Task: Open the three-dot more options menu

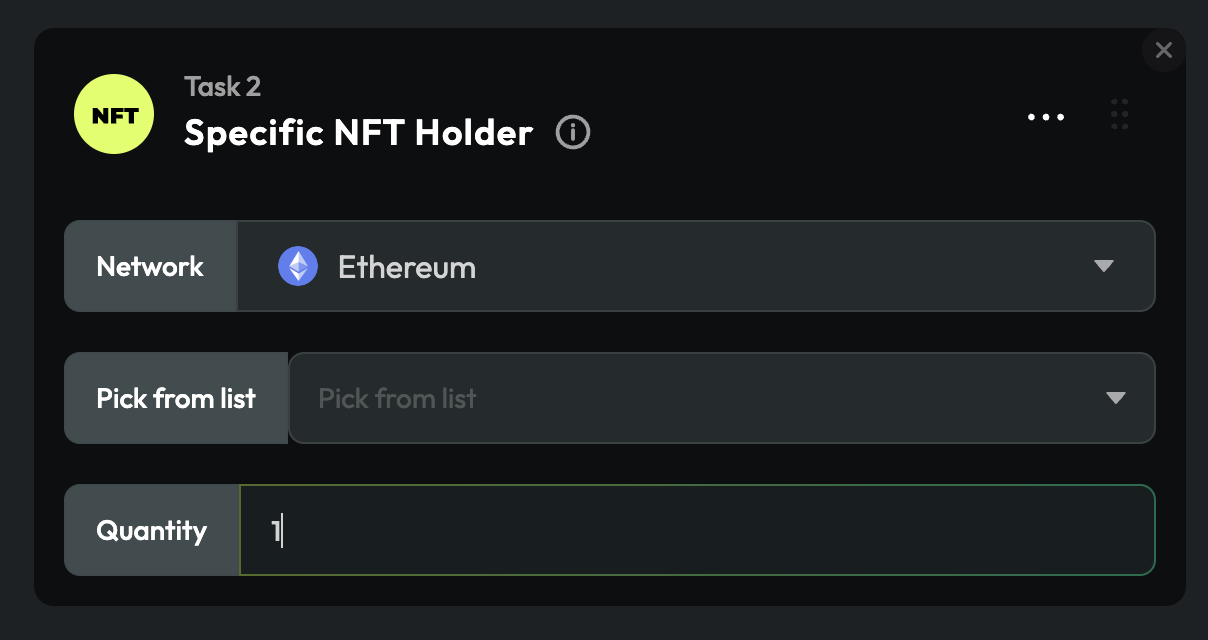Action: (x=1046, y=117)
